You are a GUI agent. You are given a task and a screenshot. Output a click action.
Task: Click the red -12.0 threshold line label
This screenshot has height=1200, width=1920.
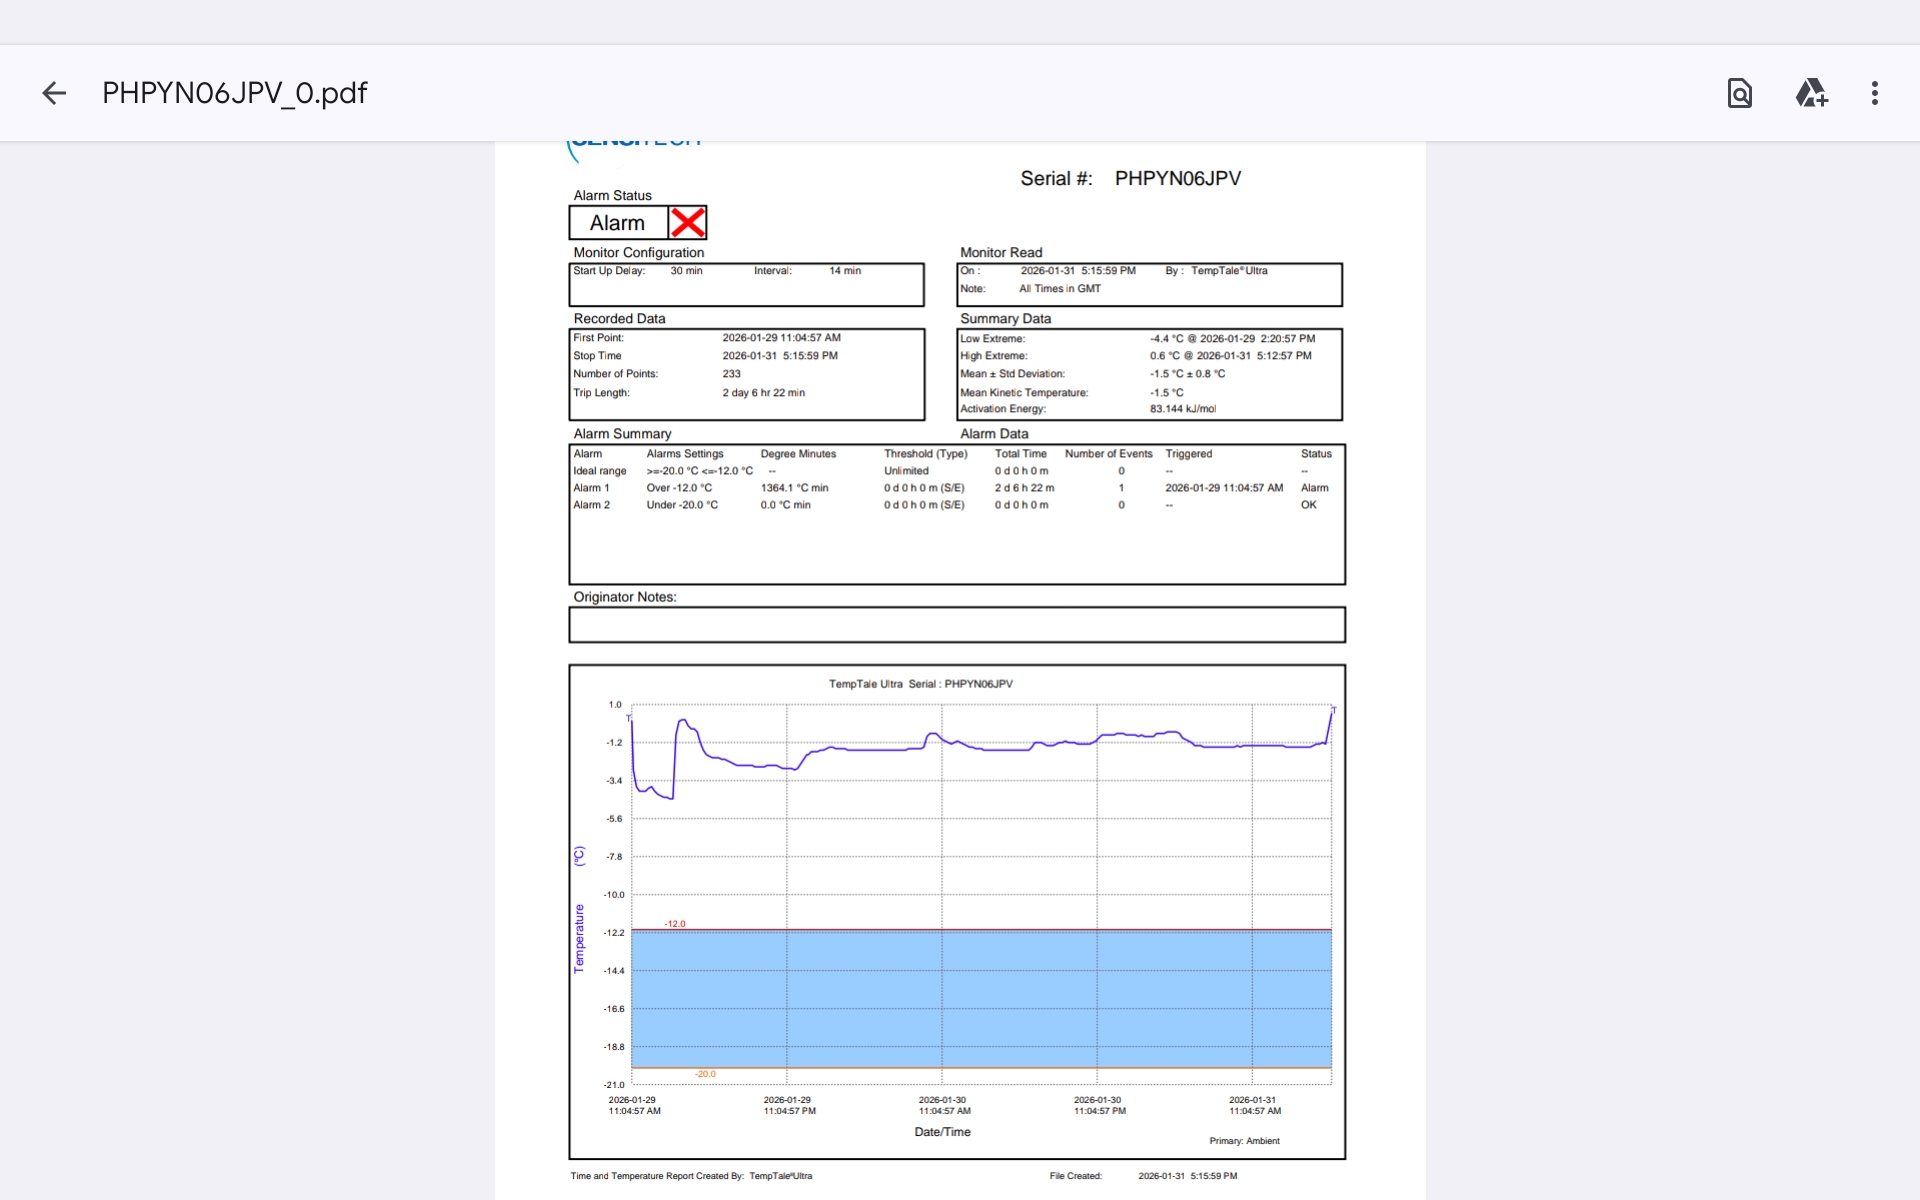pos(675,924)
